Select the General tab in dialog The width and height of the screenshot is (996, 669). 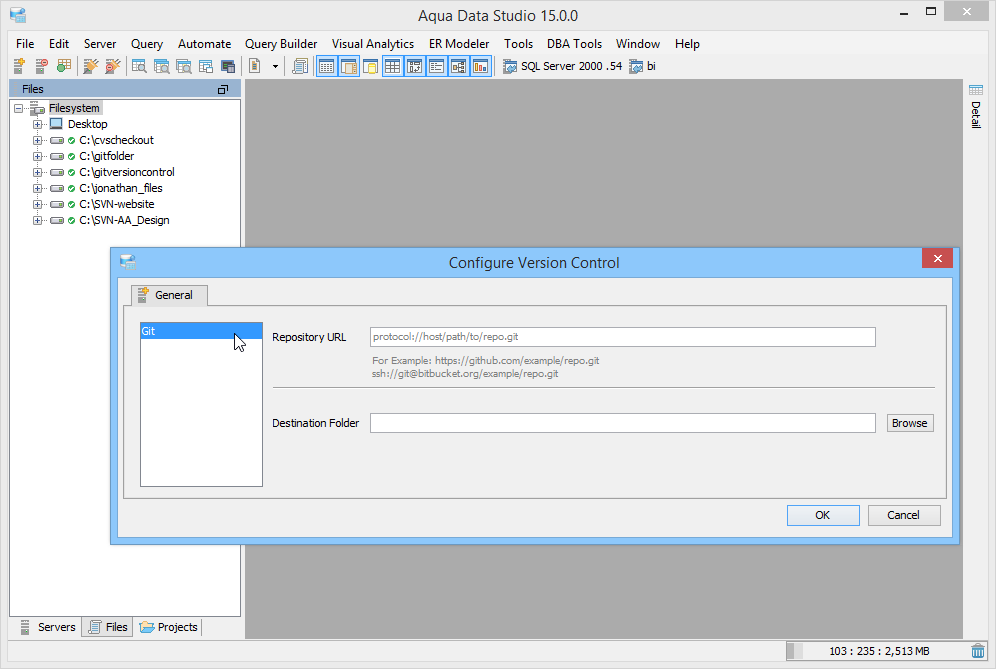pyautogui.click(x=169, y=295)
